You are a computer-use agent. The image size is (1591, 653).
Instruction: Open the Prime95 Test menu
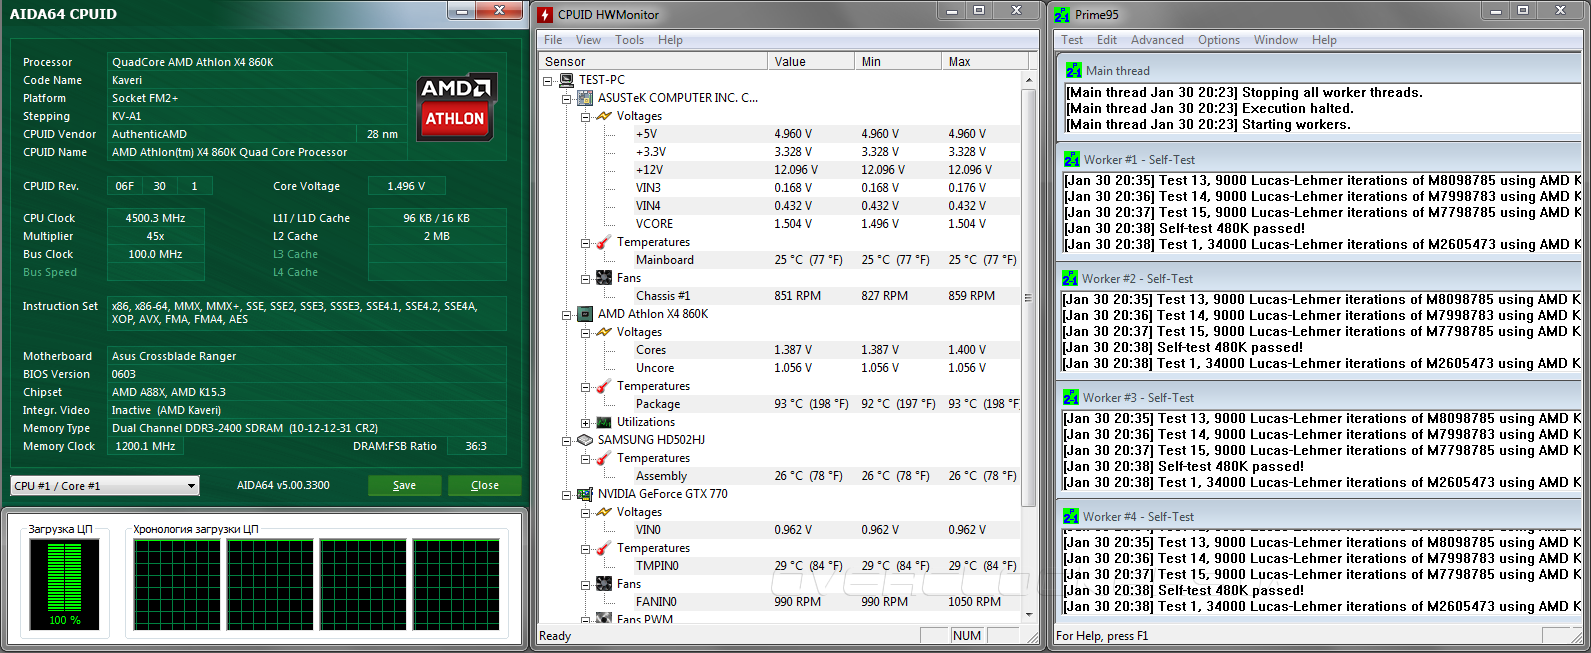(1072, 40)
